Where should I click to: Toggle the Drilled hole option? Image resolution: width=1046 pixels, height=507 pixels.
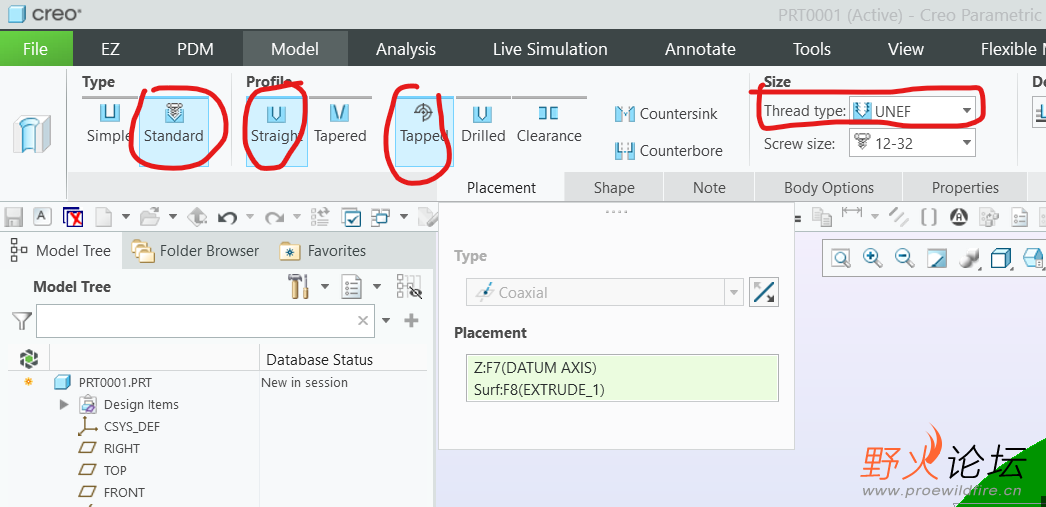coord(483,123)
